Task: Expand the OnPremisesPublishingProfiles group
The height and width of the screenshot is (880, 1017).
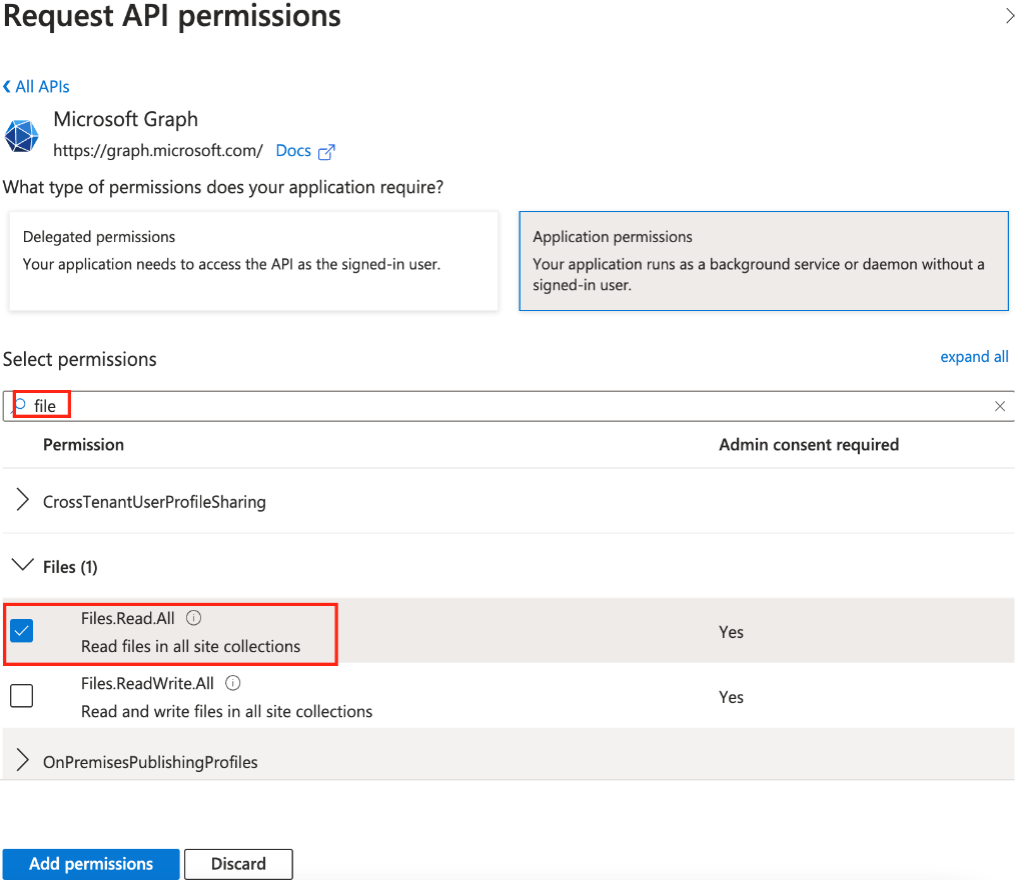Action: [x=22, y=760]
